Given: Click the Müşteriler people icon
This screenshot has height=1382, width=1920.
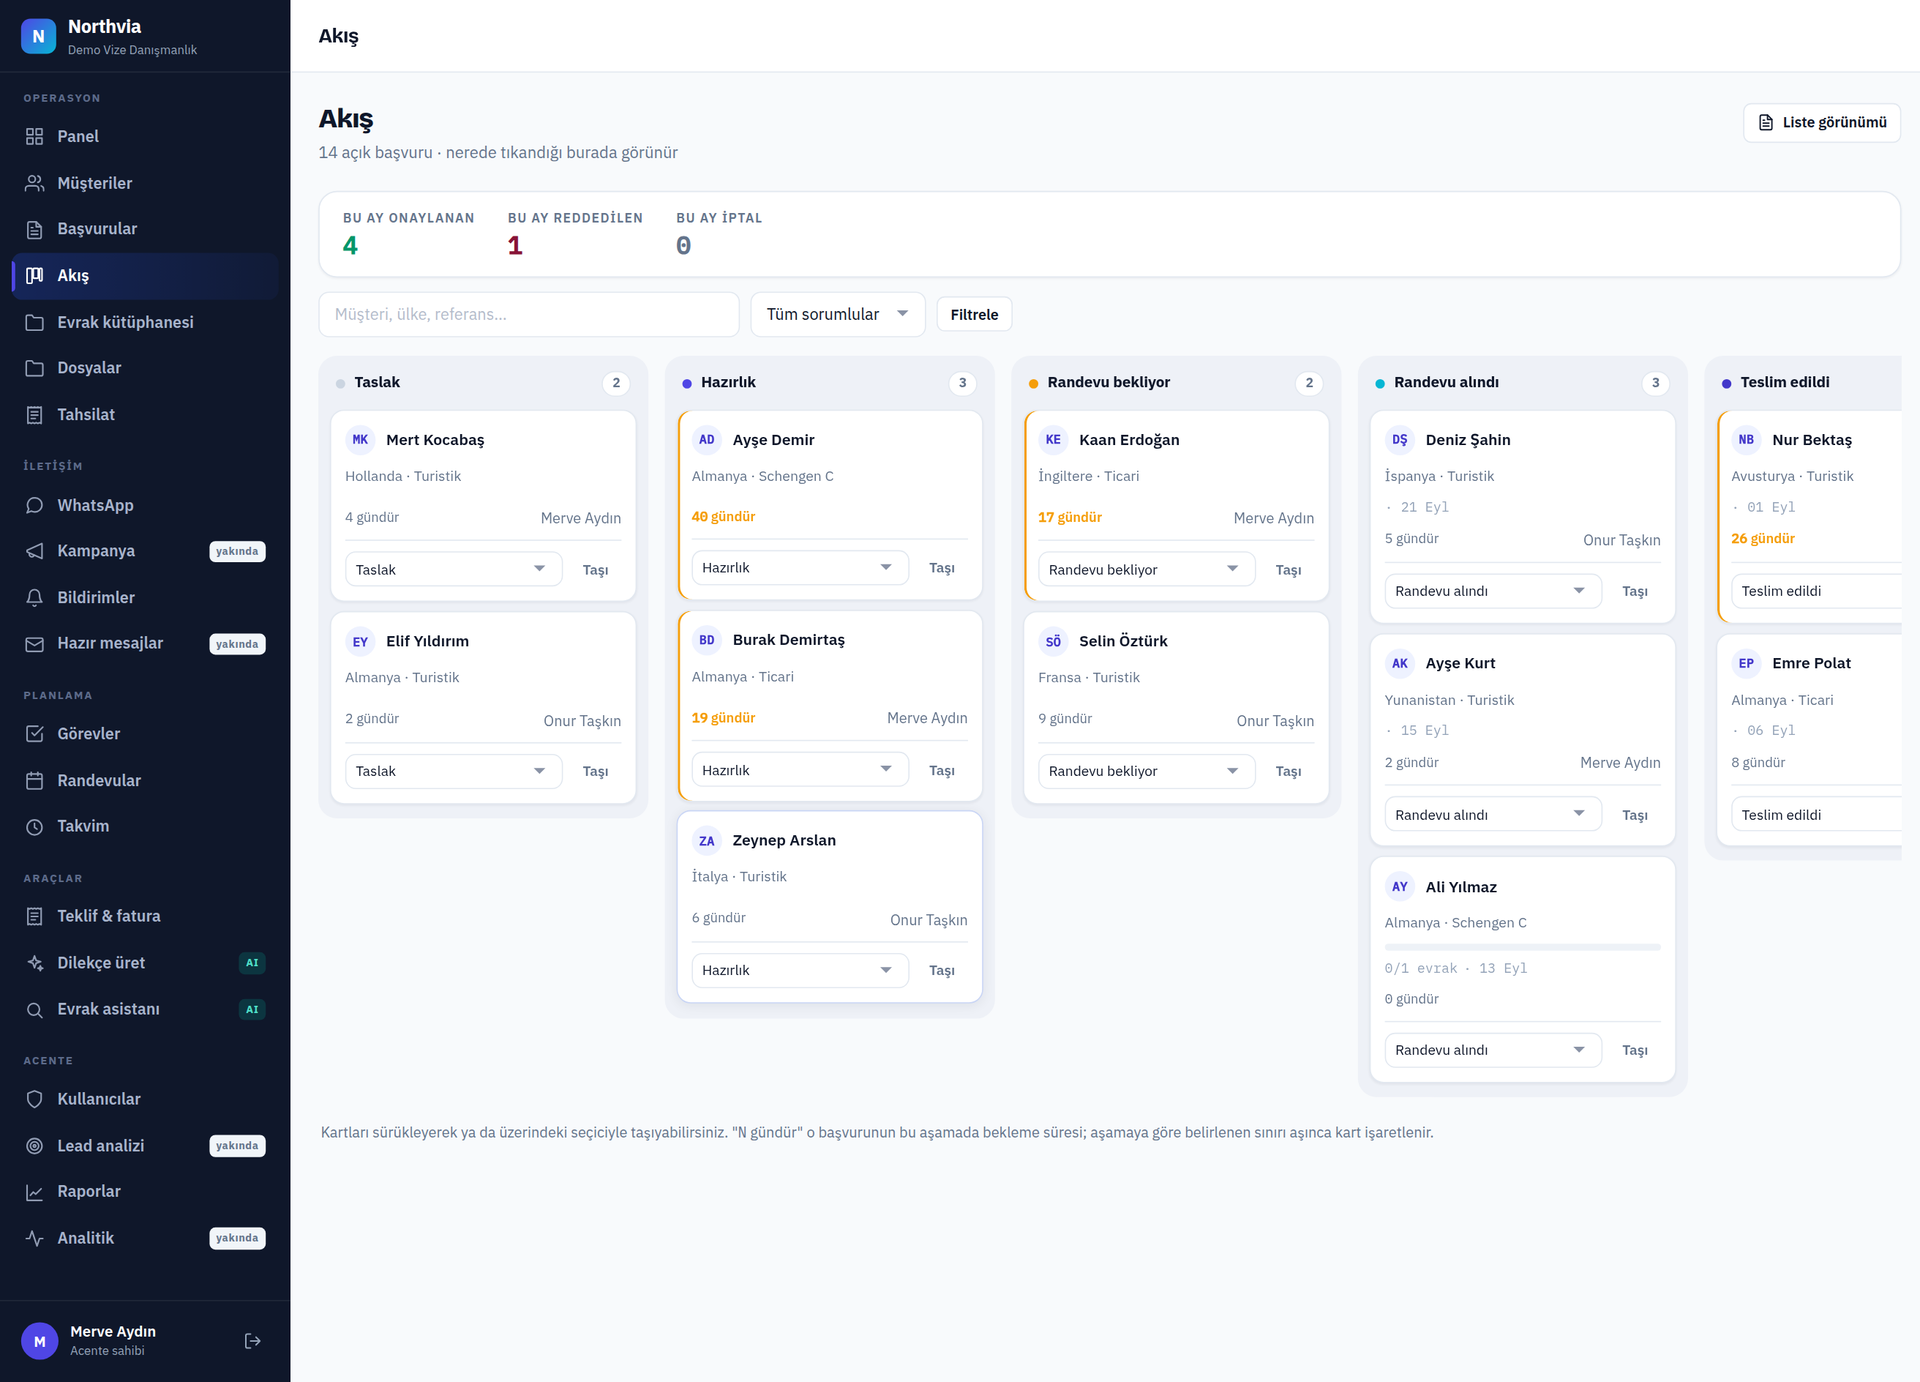Looking at the screenshot, I should coord(35,183).
